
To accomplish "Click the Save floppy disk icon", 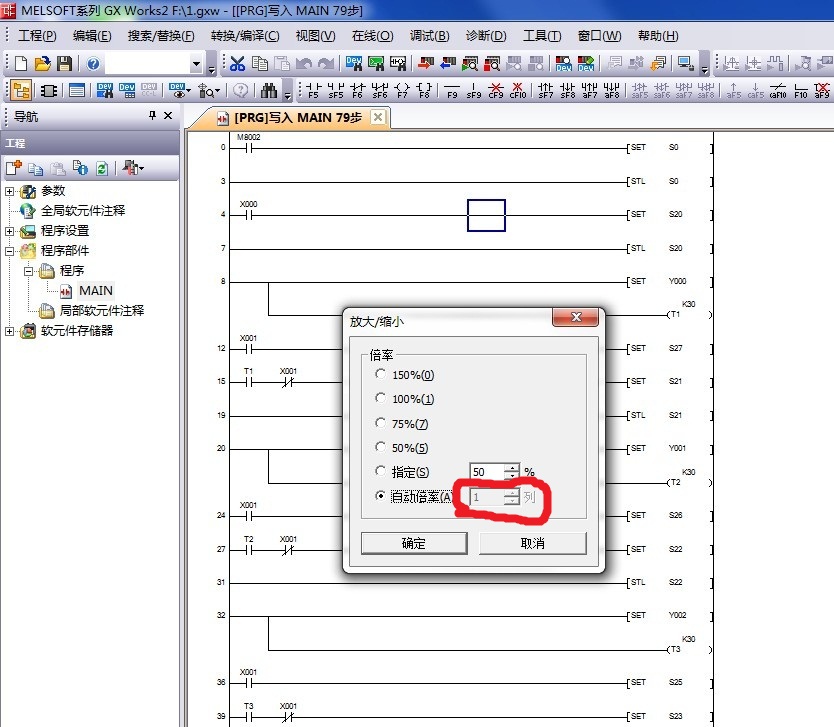I will point(64,64).
